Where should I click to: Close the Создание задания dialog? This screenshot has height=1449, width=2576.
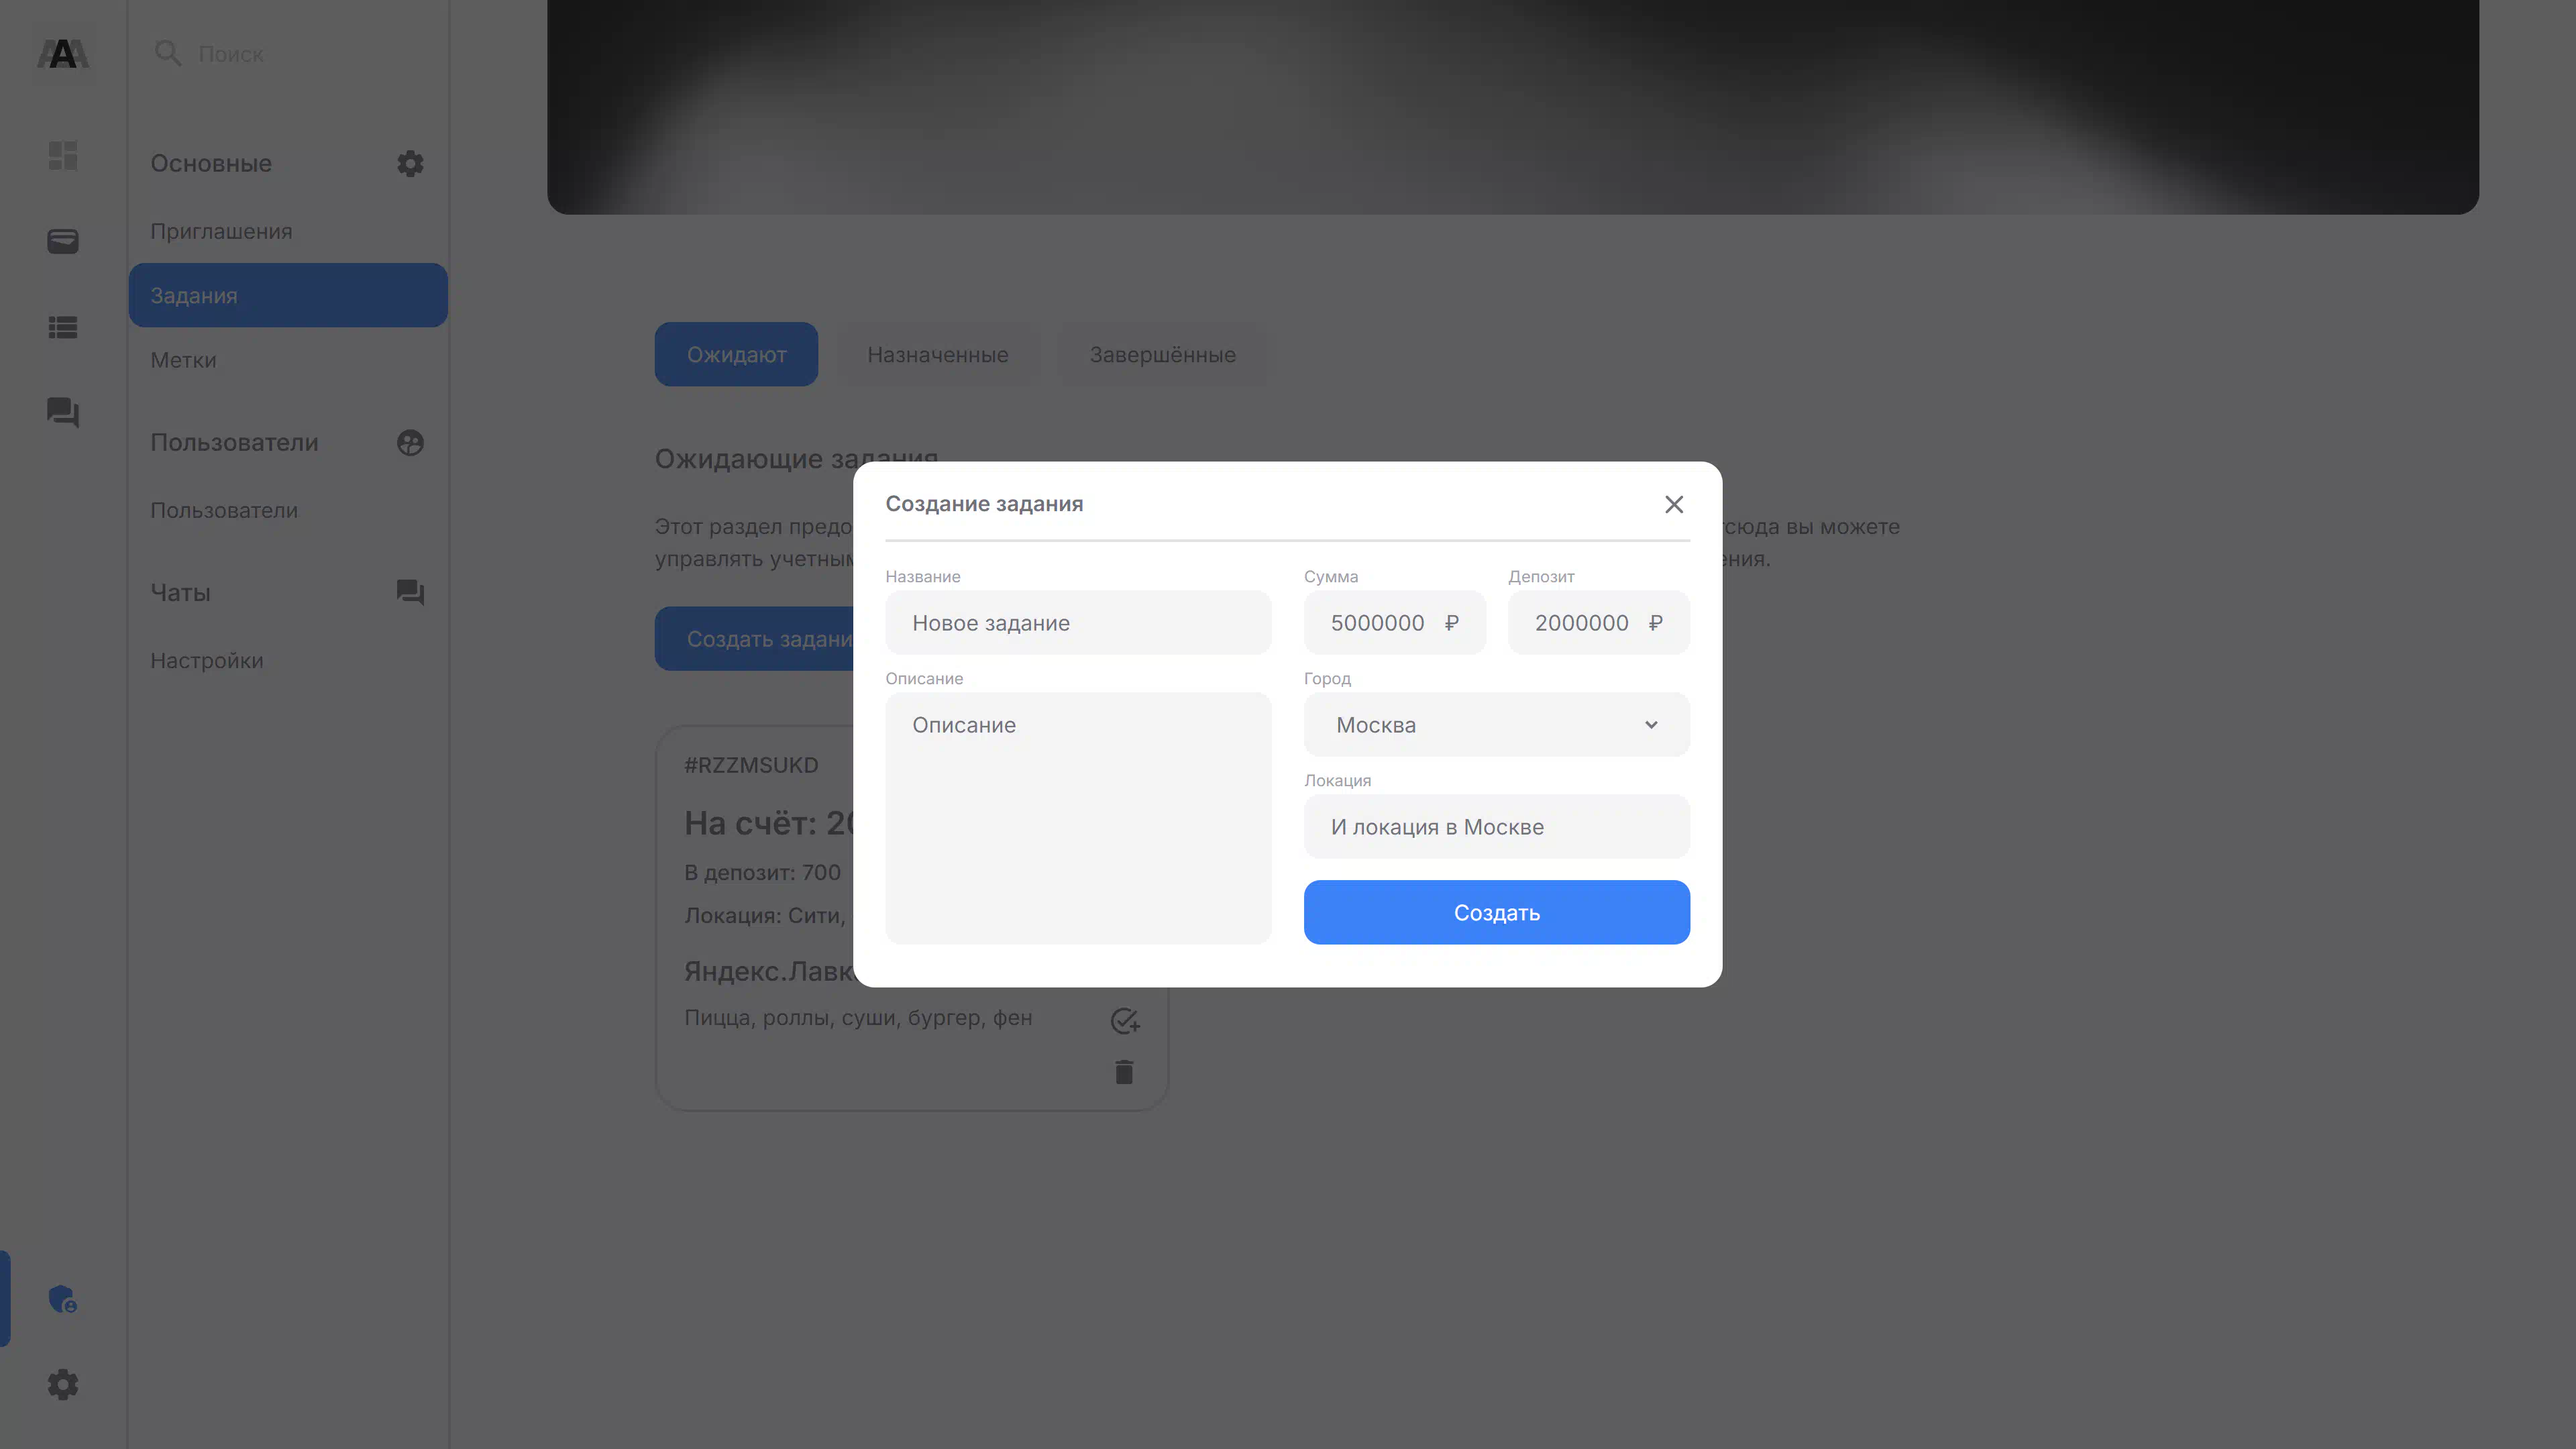click(1674, 504)
